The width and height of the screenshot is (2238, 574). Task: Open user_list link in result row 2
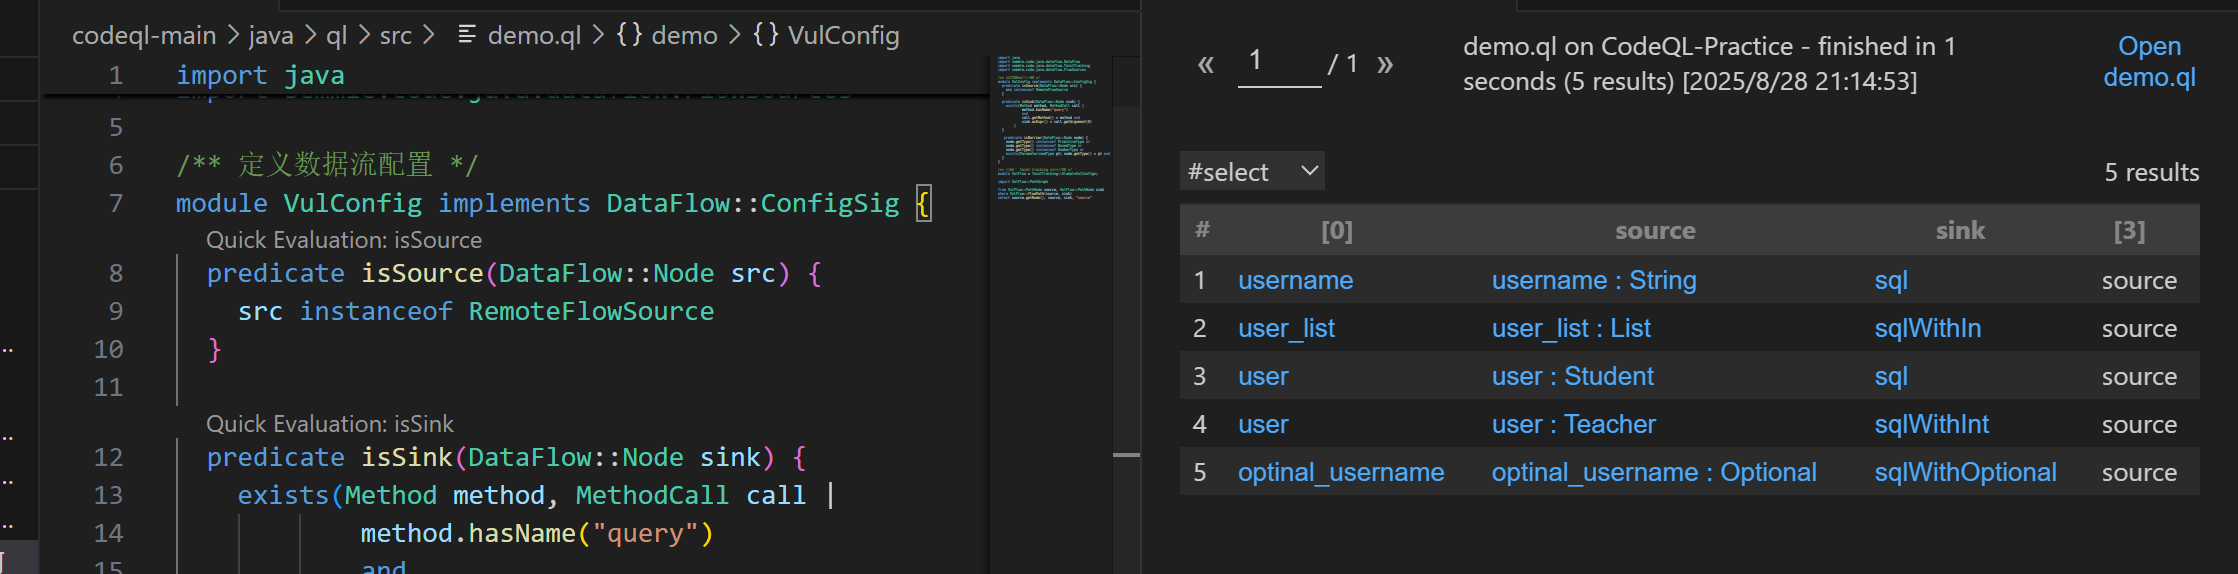point(1286,328)
